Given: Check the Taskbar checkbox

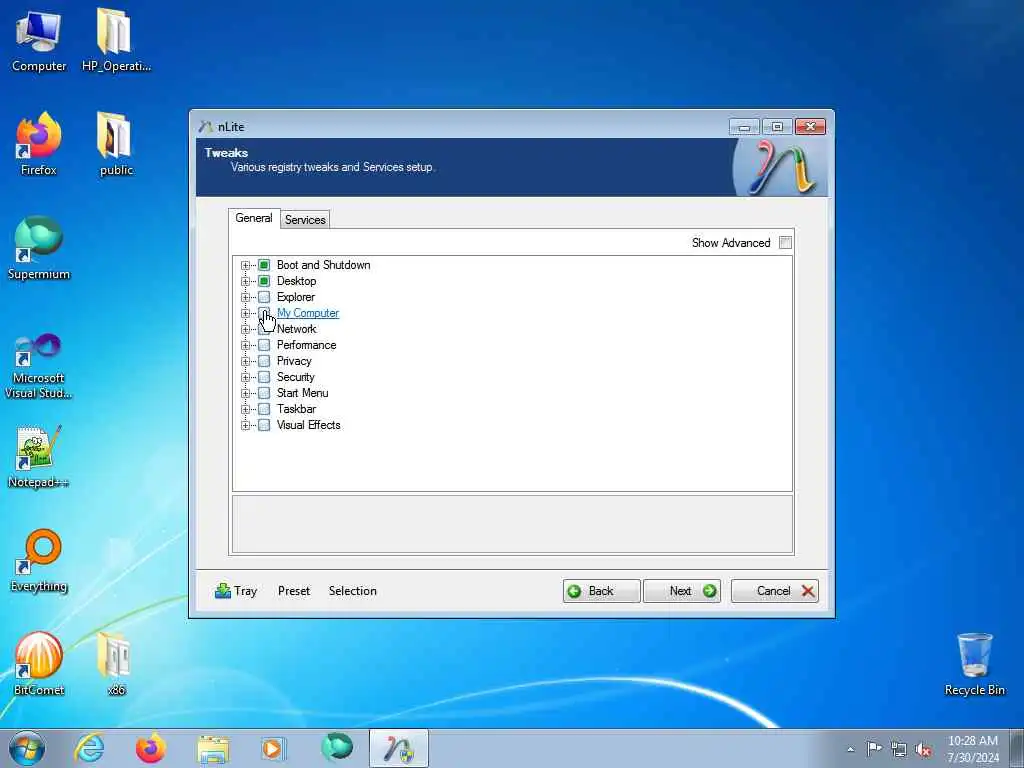Looking at the screenshot, I should (264, 409).
